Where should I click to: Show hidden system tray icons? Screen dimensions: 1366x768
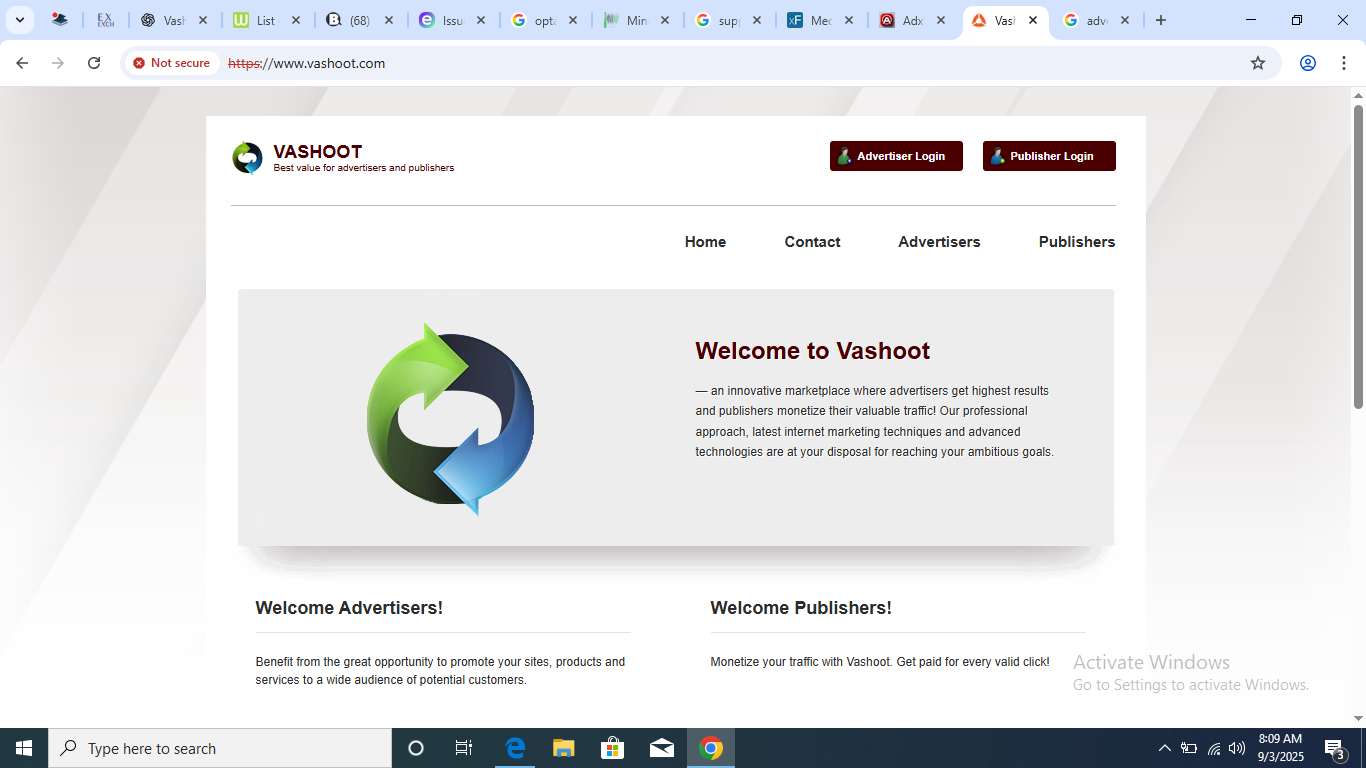tap(1164, 748)
